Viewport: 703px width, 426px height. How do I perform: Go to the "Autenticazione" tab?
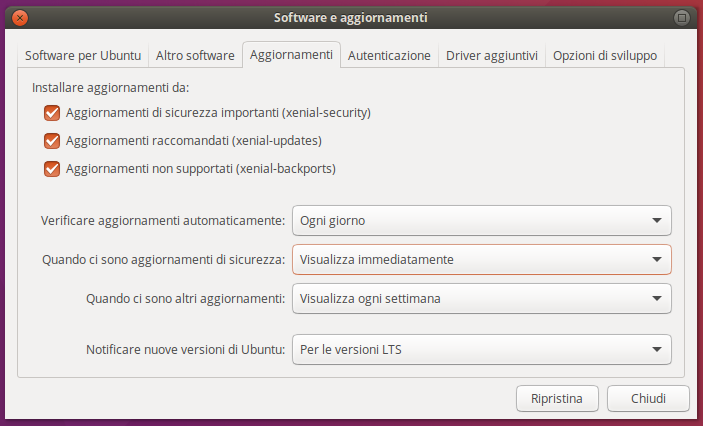(389, 56)
